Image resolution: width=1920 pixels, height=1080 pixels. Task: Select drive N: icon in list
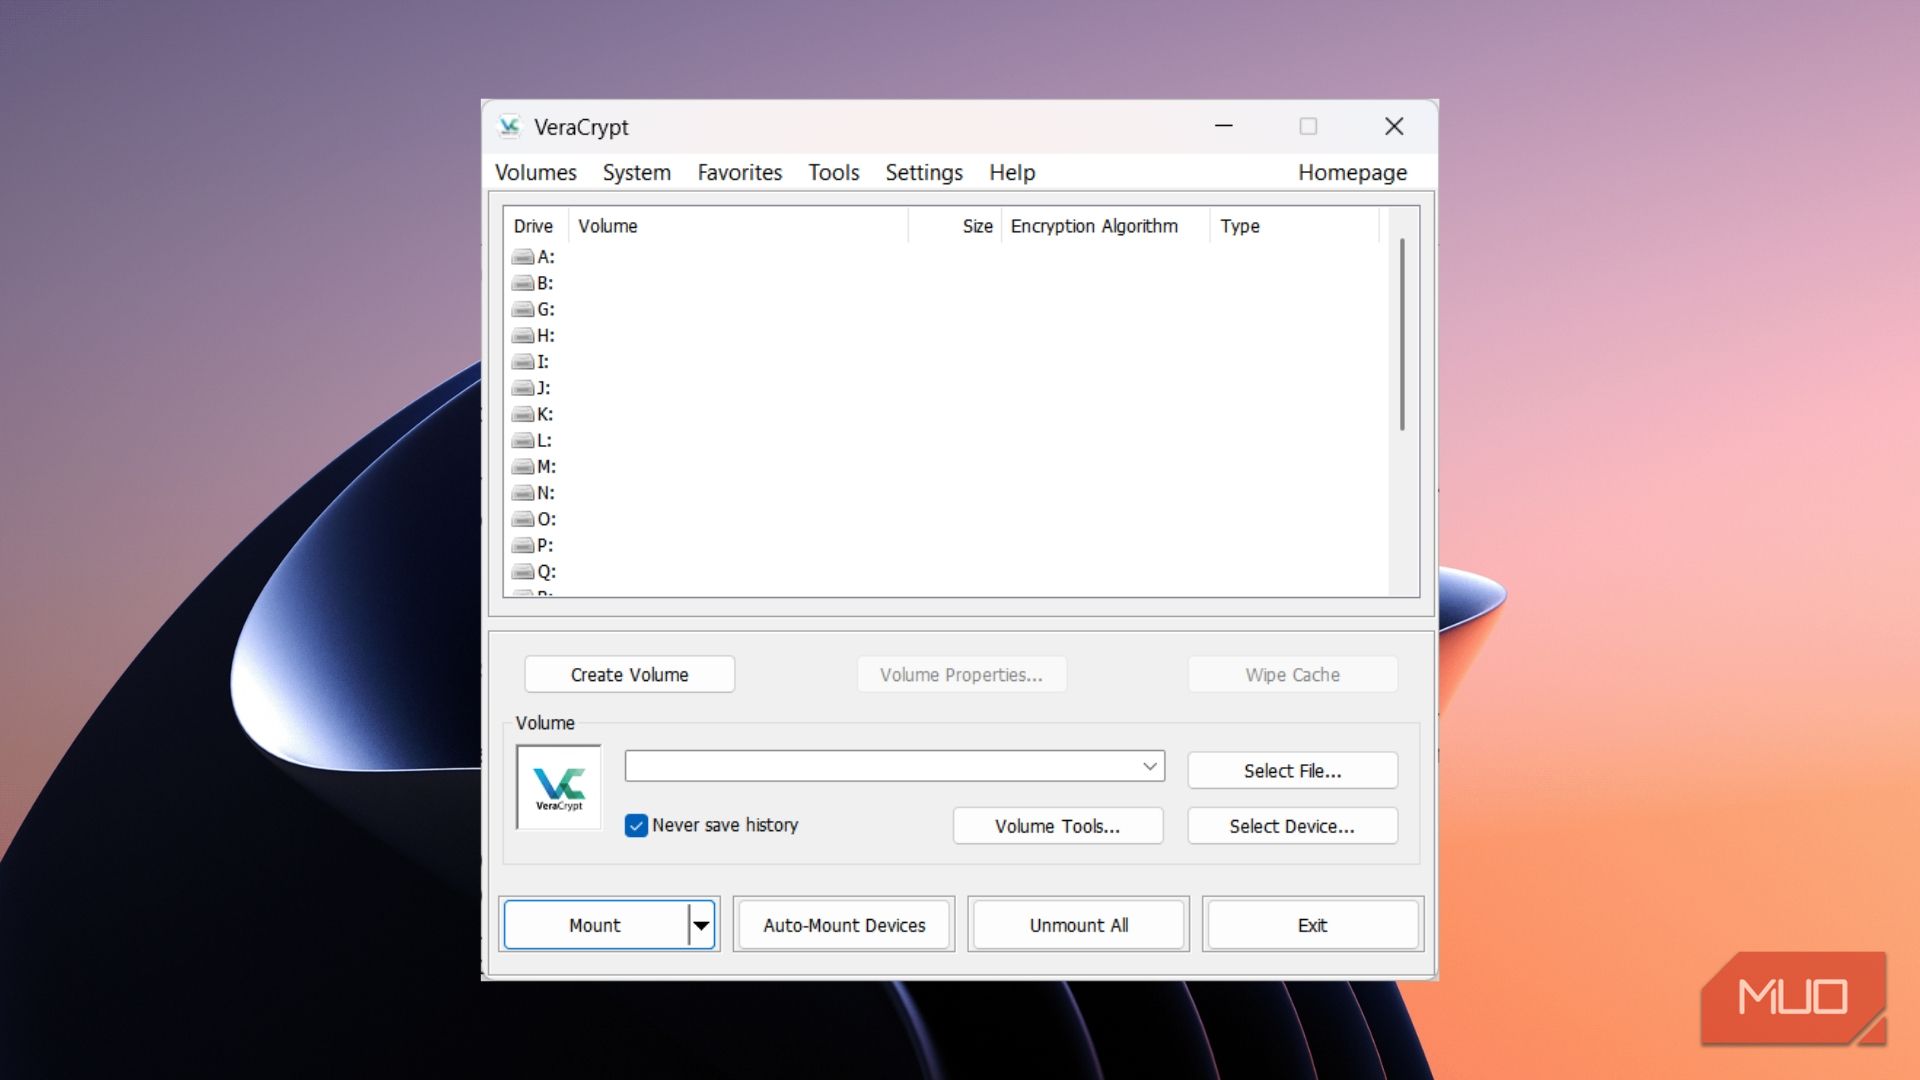[x=523, y=493]
